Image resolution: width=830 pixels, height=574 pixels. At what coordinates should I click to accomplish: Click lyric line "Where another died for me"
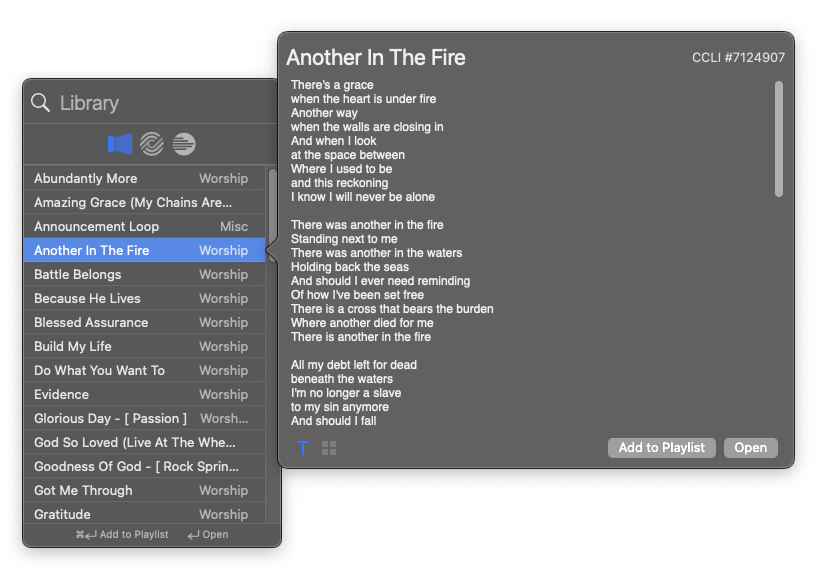point(362,323)
